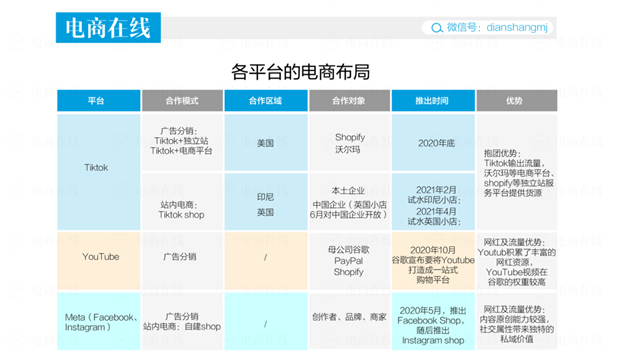Click the 站内电商 Tiktok shop cell
This screenshot has width=620, height=363.
coord(182,201)
